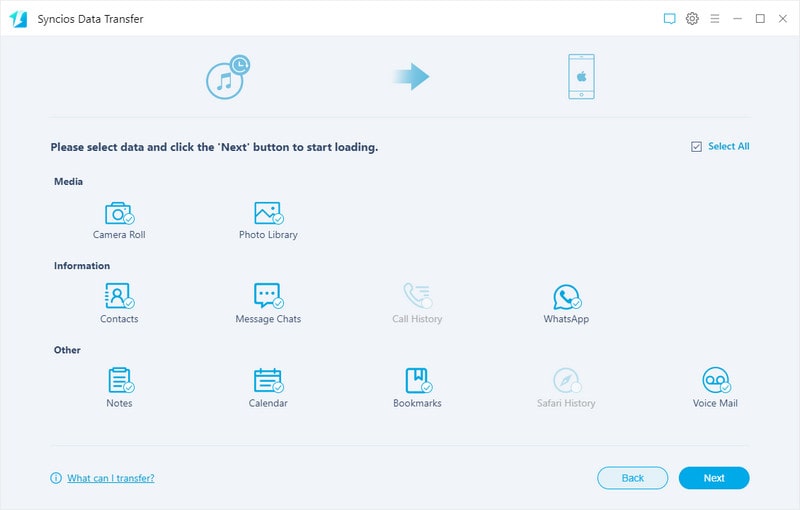Viewport: 800px width, 510px height.
Task: Click the 'Bookmarks' label
Action: pos(417,403)
